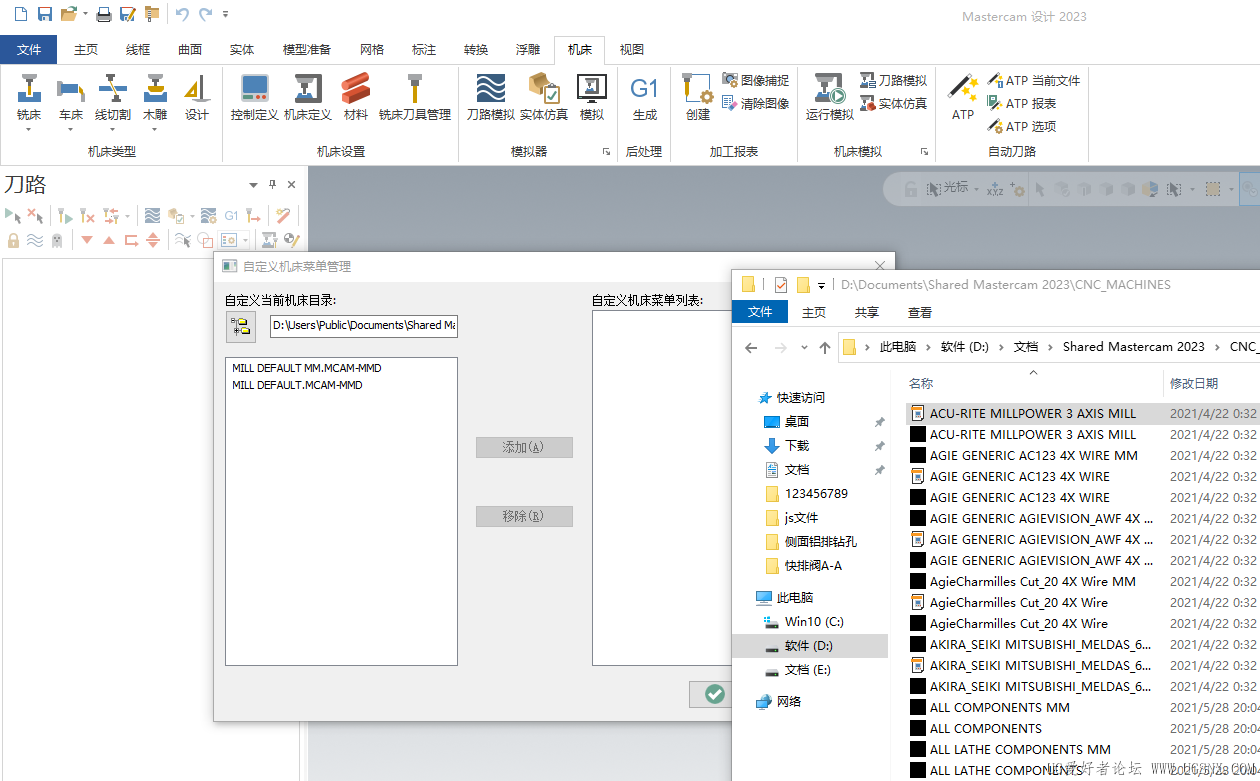Screen dimensions: 1260x781
Task: Select MILL DEFAULT MM.MCAM-MMD in the list
Action: pyautogui.click(x=307, y=368)
